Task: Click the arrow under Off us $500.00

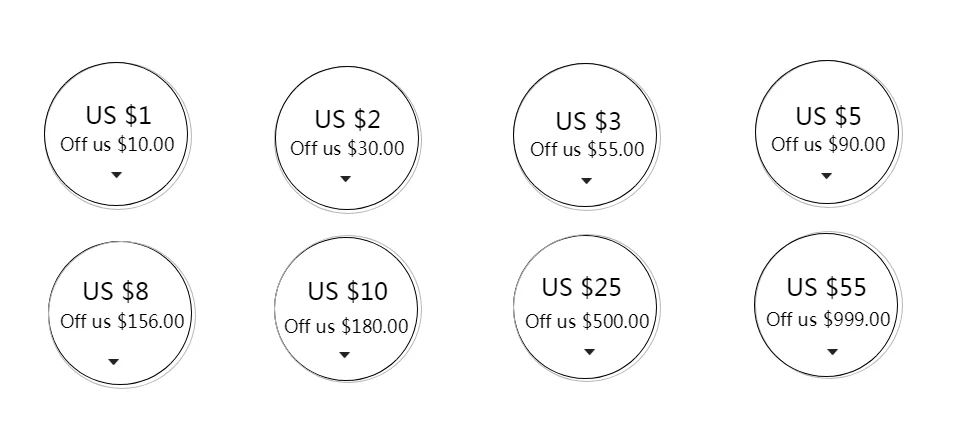Action: tap(589, 352)
